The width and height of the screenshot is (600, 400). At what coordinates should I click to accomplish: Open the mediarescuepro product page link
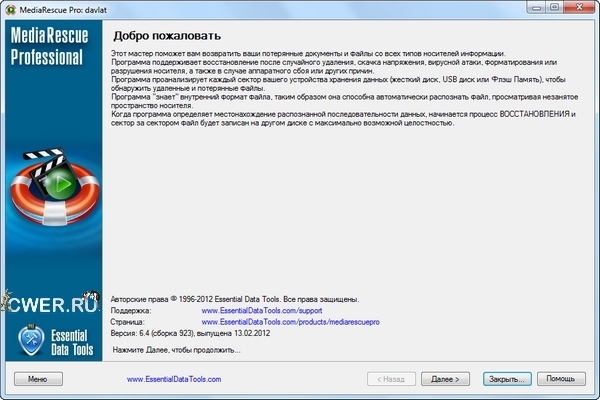point(290,322)
